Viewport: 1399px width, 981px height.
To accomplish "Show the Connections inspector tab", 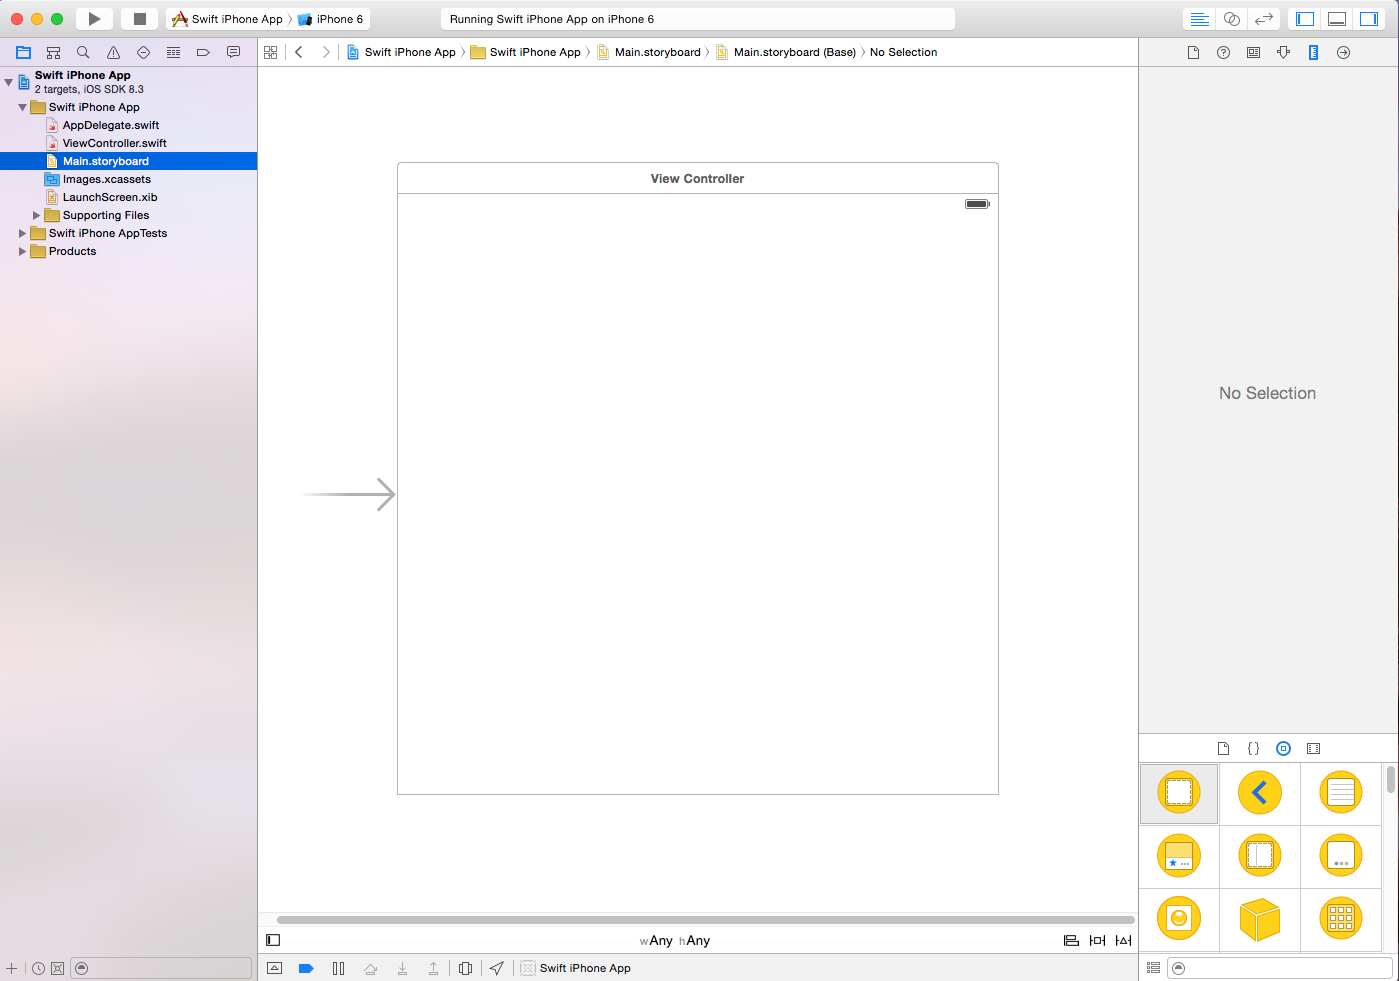I will tap(1343, 52).
